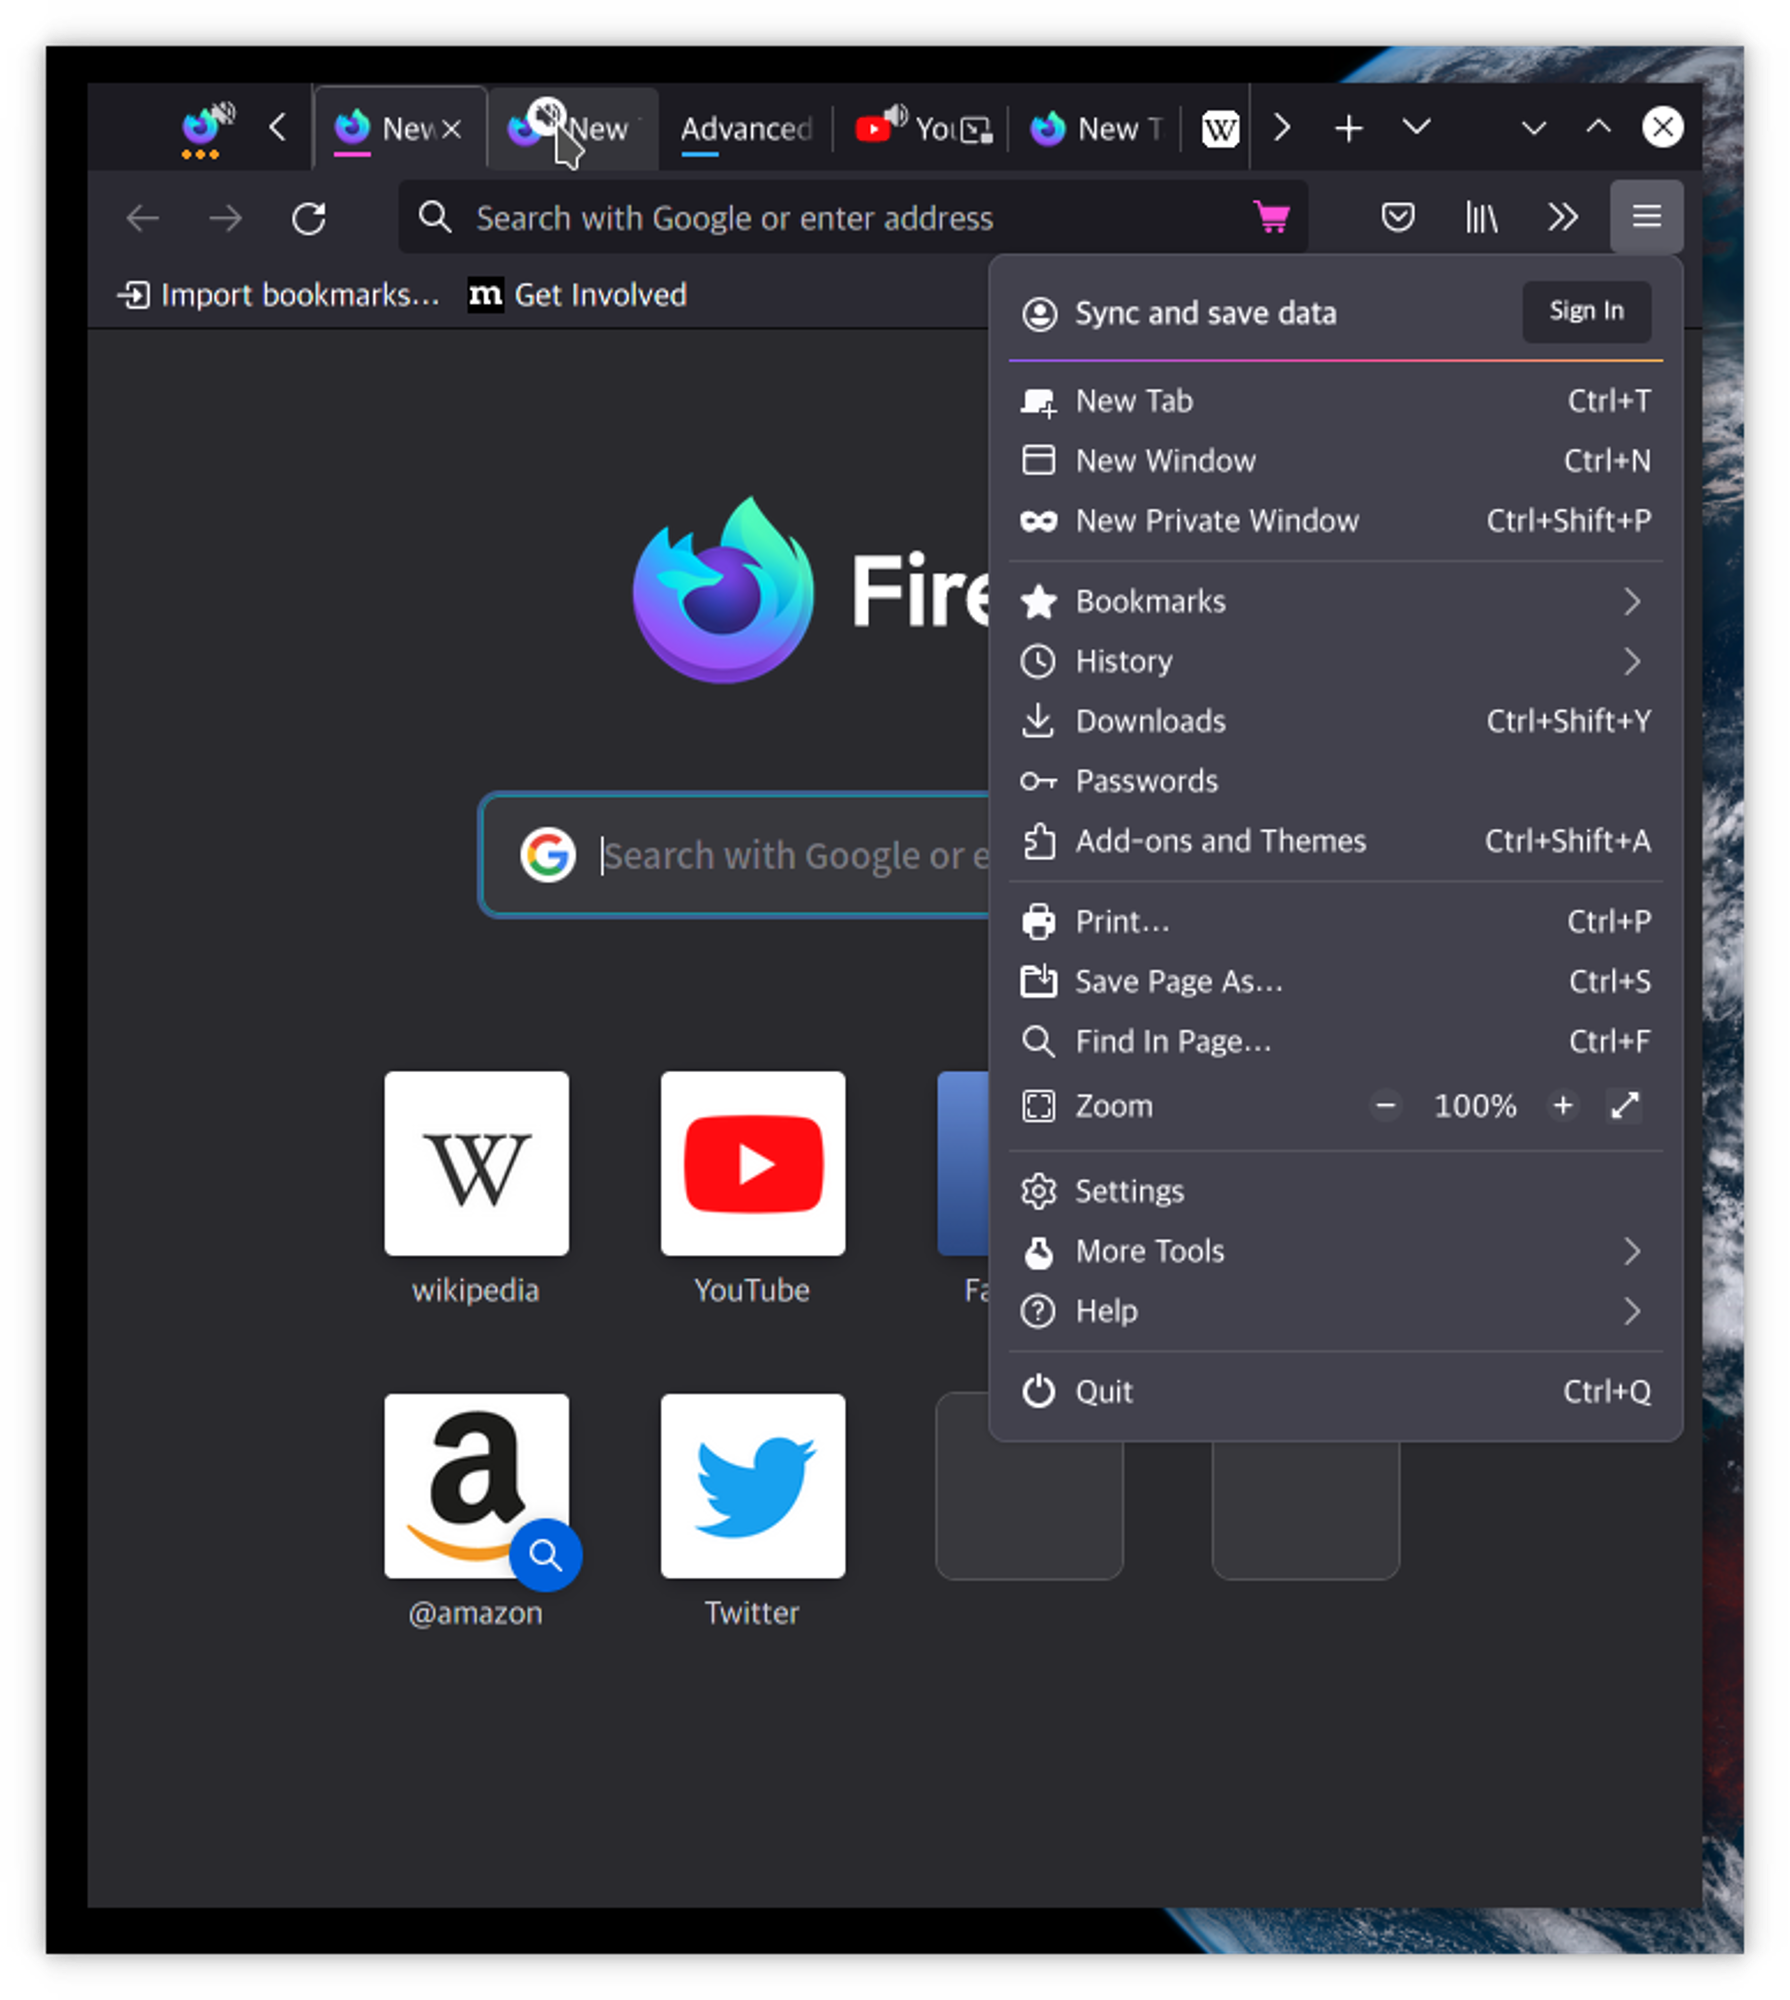Screen dimensions: 1790x2000
Task: Open the list all tabs dropdown
Action: coord(1416,127)
